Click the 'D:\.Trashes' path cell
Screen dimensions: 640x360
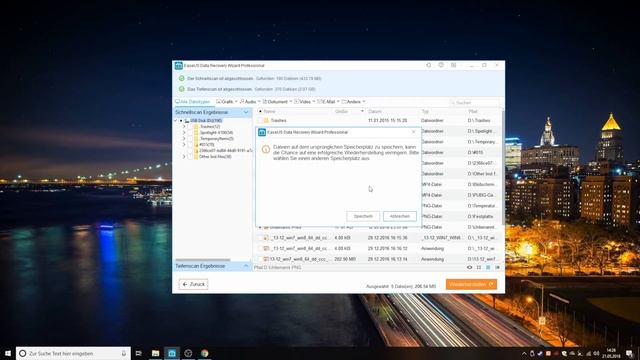[479, 120]
